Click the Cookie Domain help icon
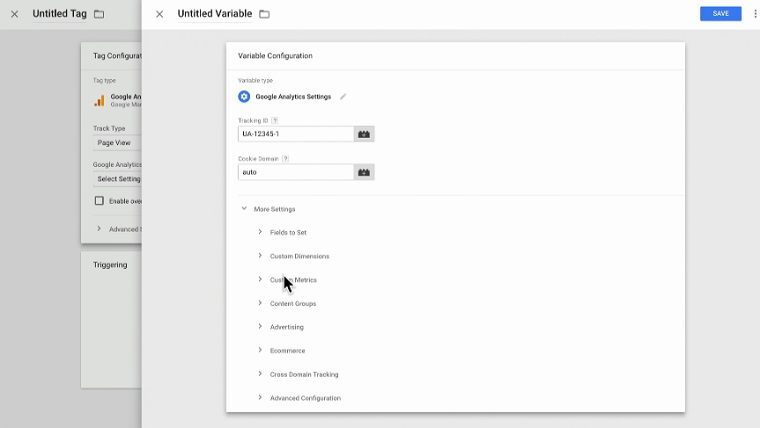This screenshot has width=760, height=428. tap(285, 158)
